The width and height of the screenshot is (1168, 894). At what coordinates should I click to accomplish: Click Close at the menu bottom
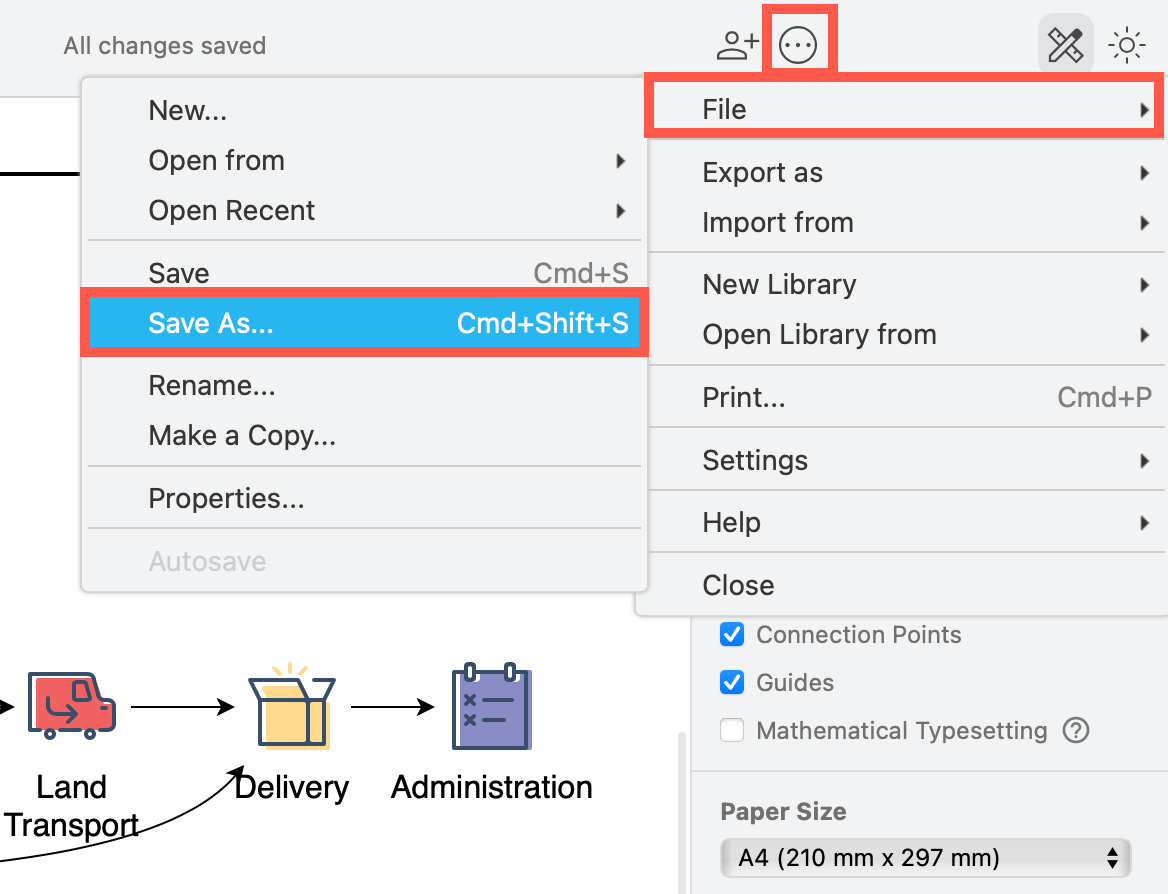coord(738,585)
